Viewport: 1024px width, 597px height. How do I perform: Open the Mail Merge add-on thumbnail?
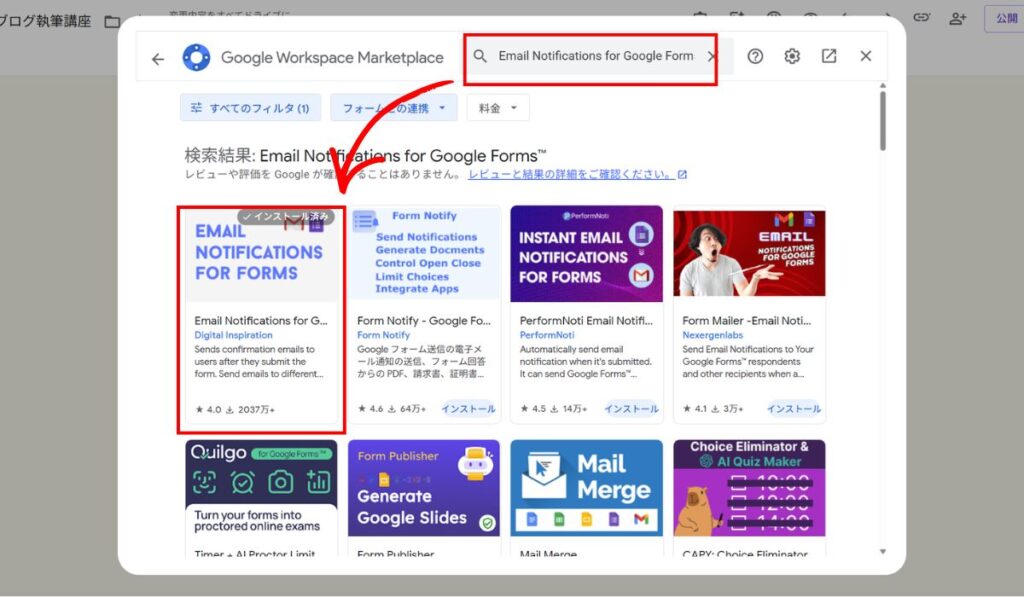tap(586, 490)
